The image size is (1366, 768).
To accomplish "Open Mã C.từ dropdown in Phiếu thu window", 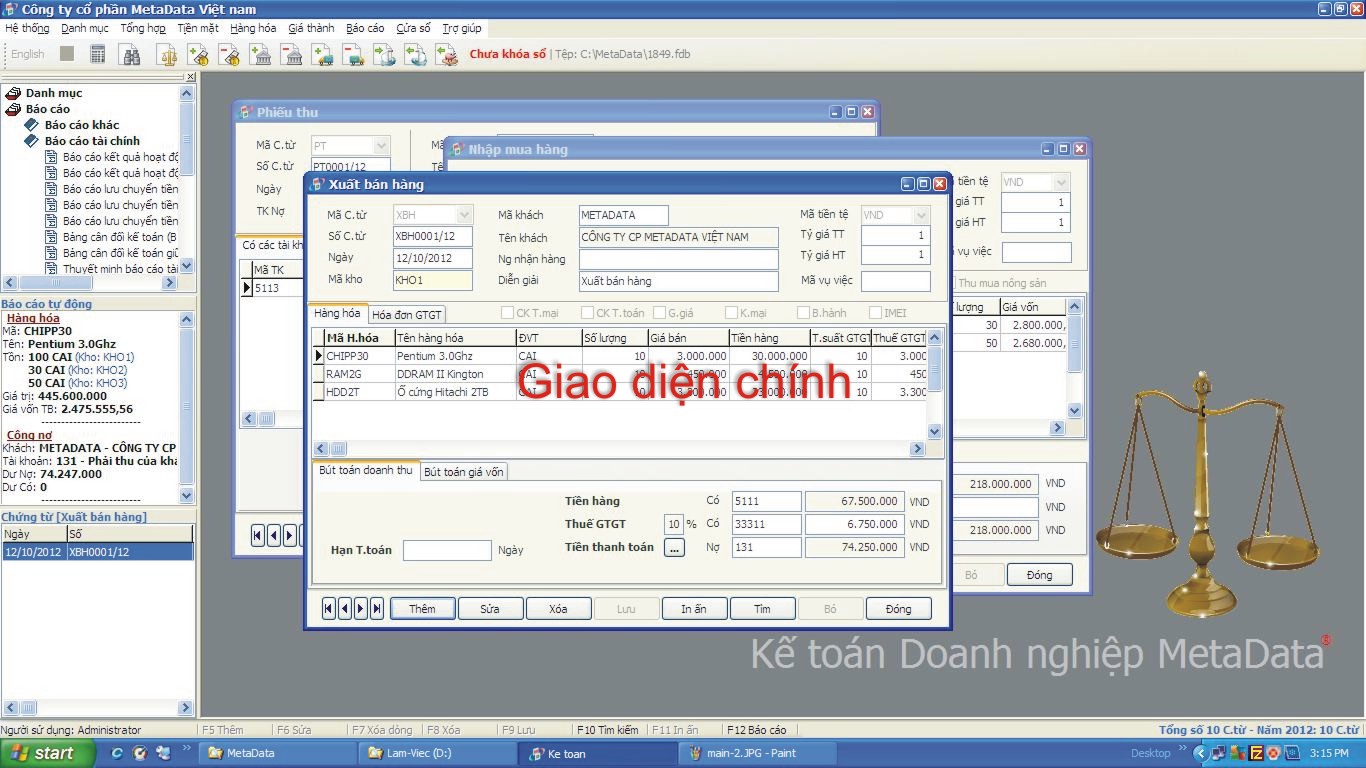I will pyautogui.click(x=381, y=146).
